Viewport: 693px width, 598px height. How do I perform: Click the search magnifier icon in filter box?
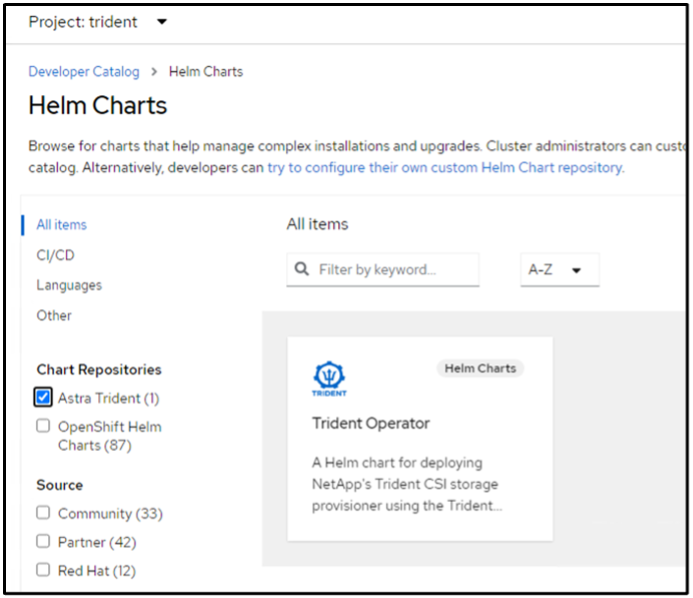pos(301,269)
